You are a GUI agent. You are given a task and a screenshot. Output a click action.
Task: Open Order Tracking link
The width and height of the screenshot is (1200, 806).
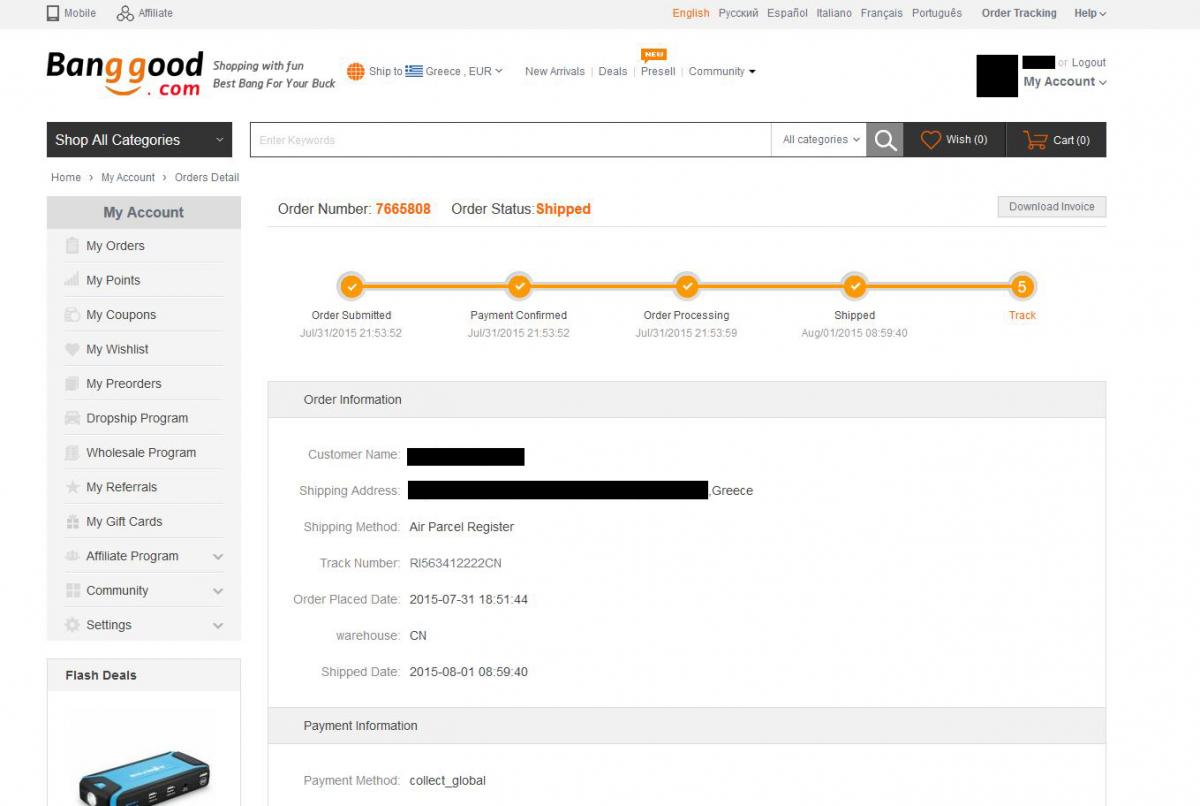(1019, 13)
